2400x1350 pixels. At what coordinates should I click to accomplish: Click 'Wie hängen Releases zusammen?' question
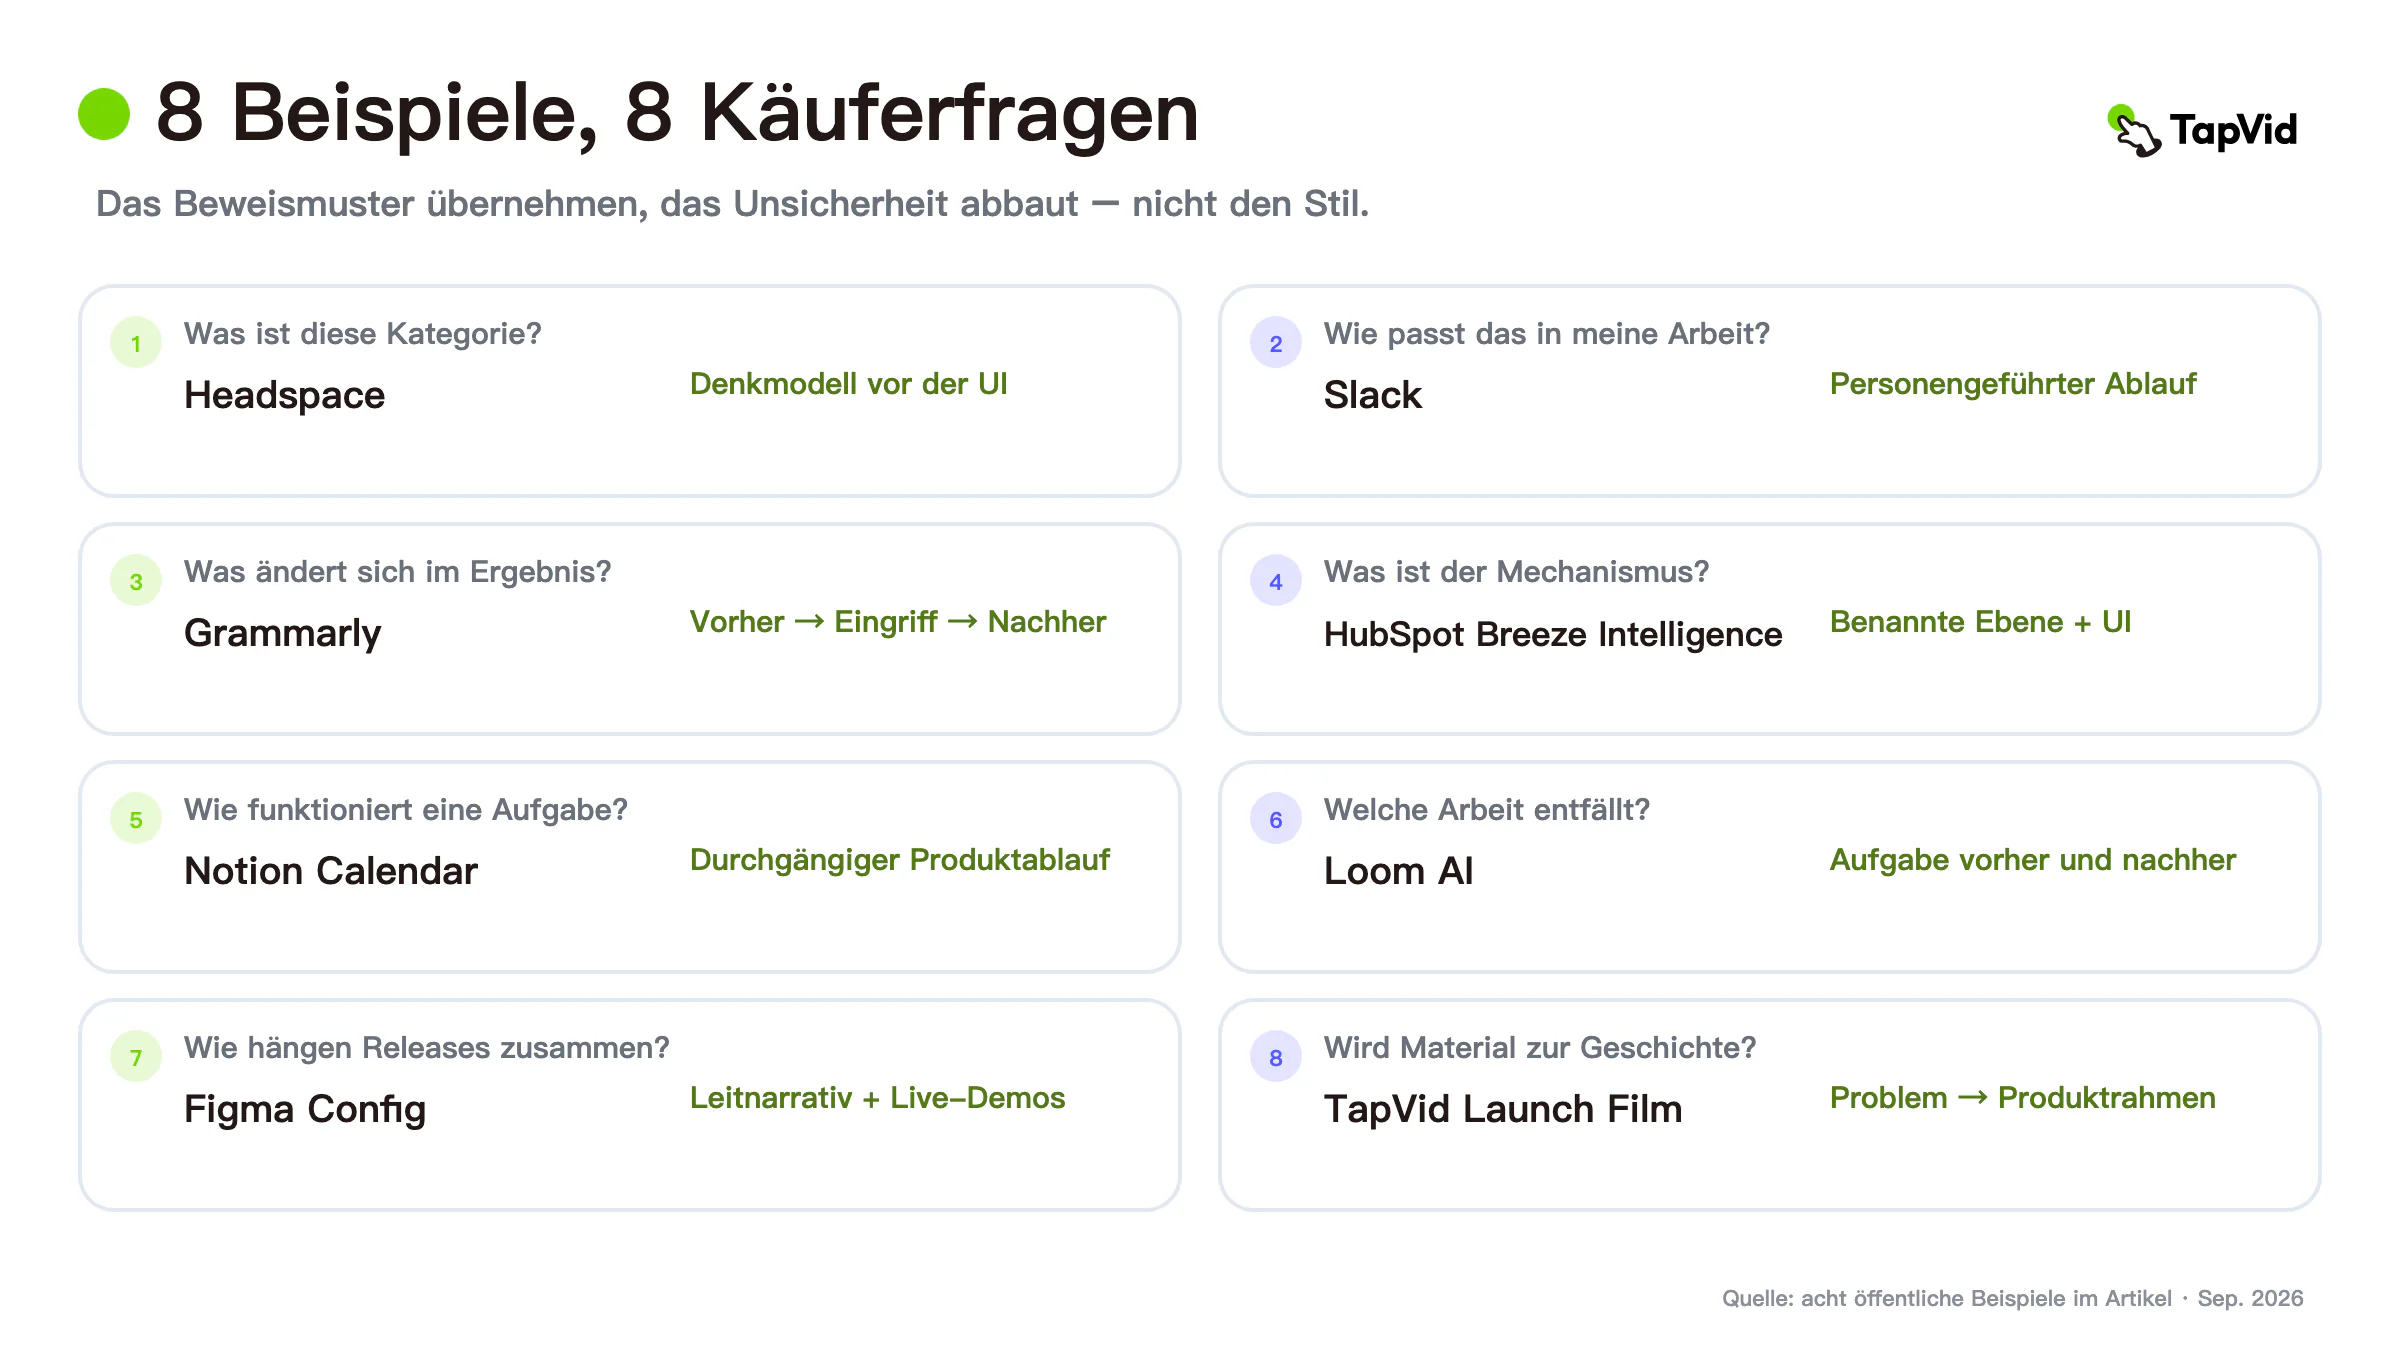pos(426,1048)
